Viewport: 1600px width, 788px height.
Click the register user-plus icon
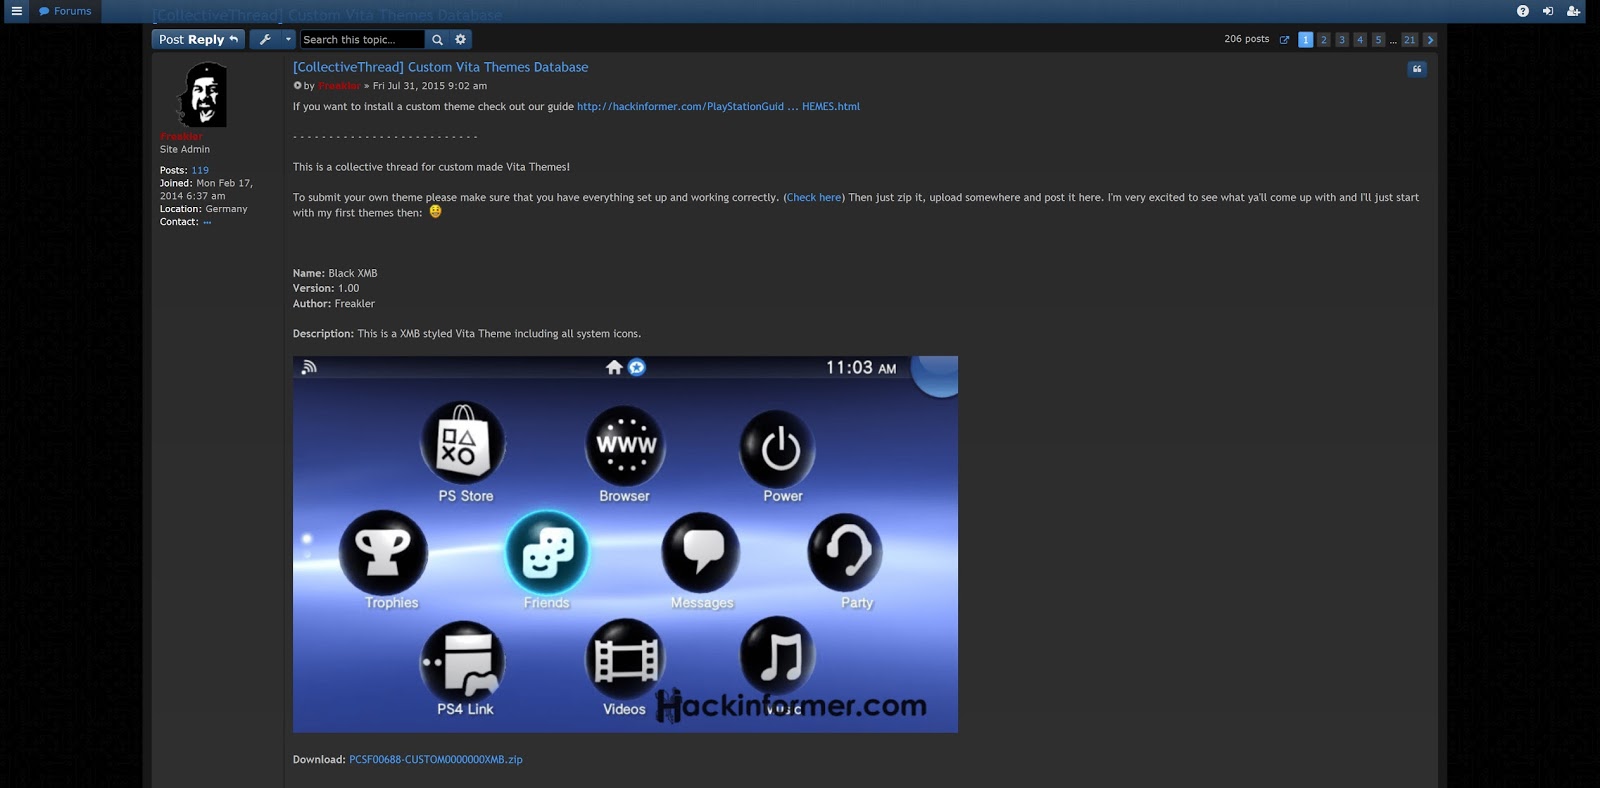pos(1573,11)
